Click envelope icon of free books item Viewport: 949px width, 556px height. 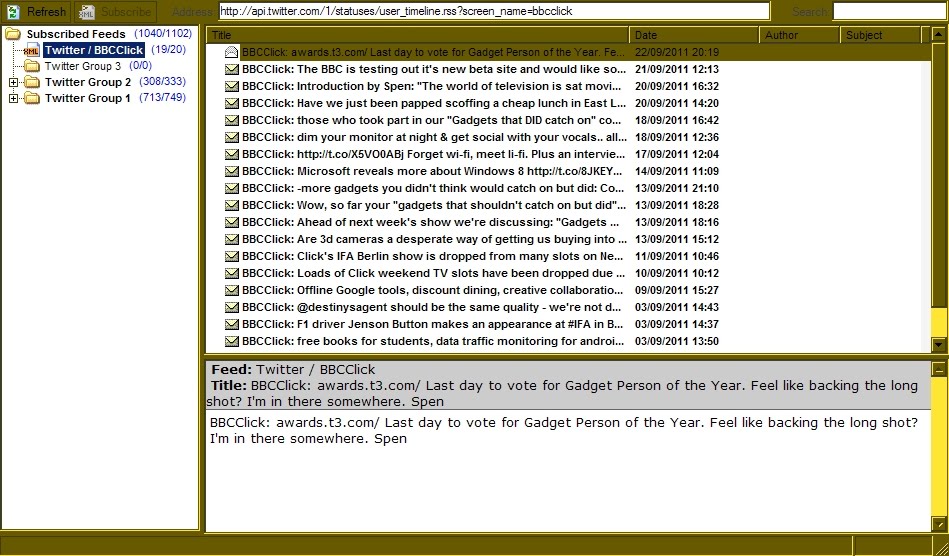pyautogui.click(x=231, y=341)
